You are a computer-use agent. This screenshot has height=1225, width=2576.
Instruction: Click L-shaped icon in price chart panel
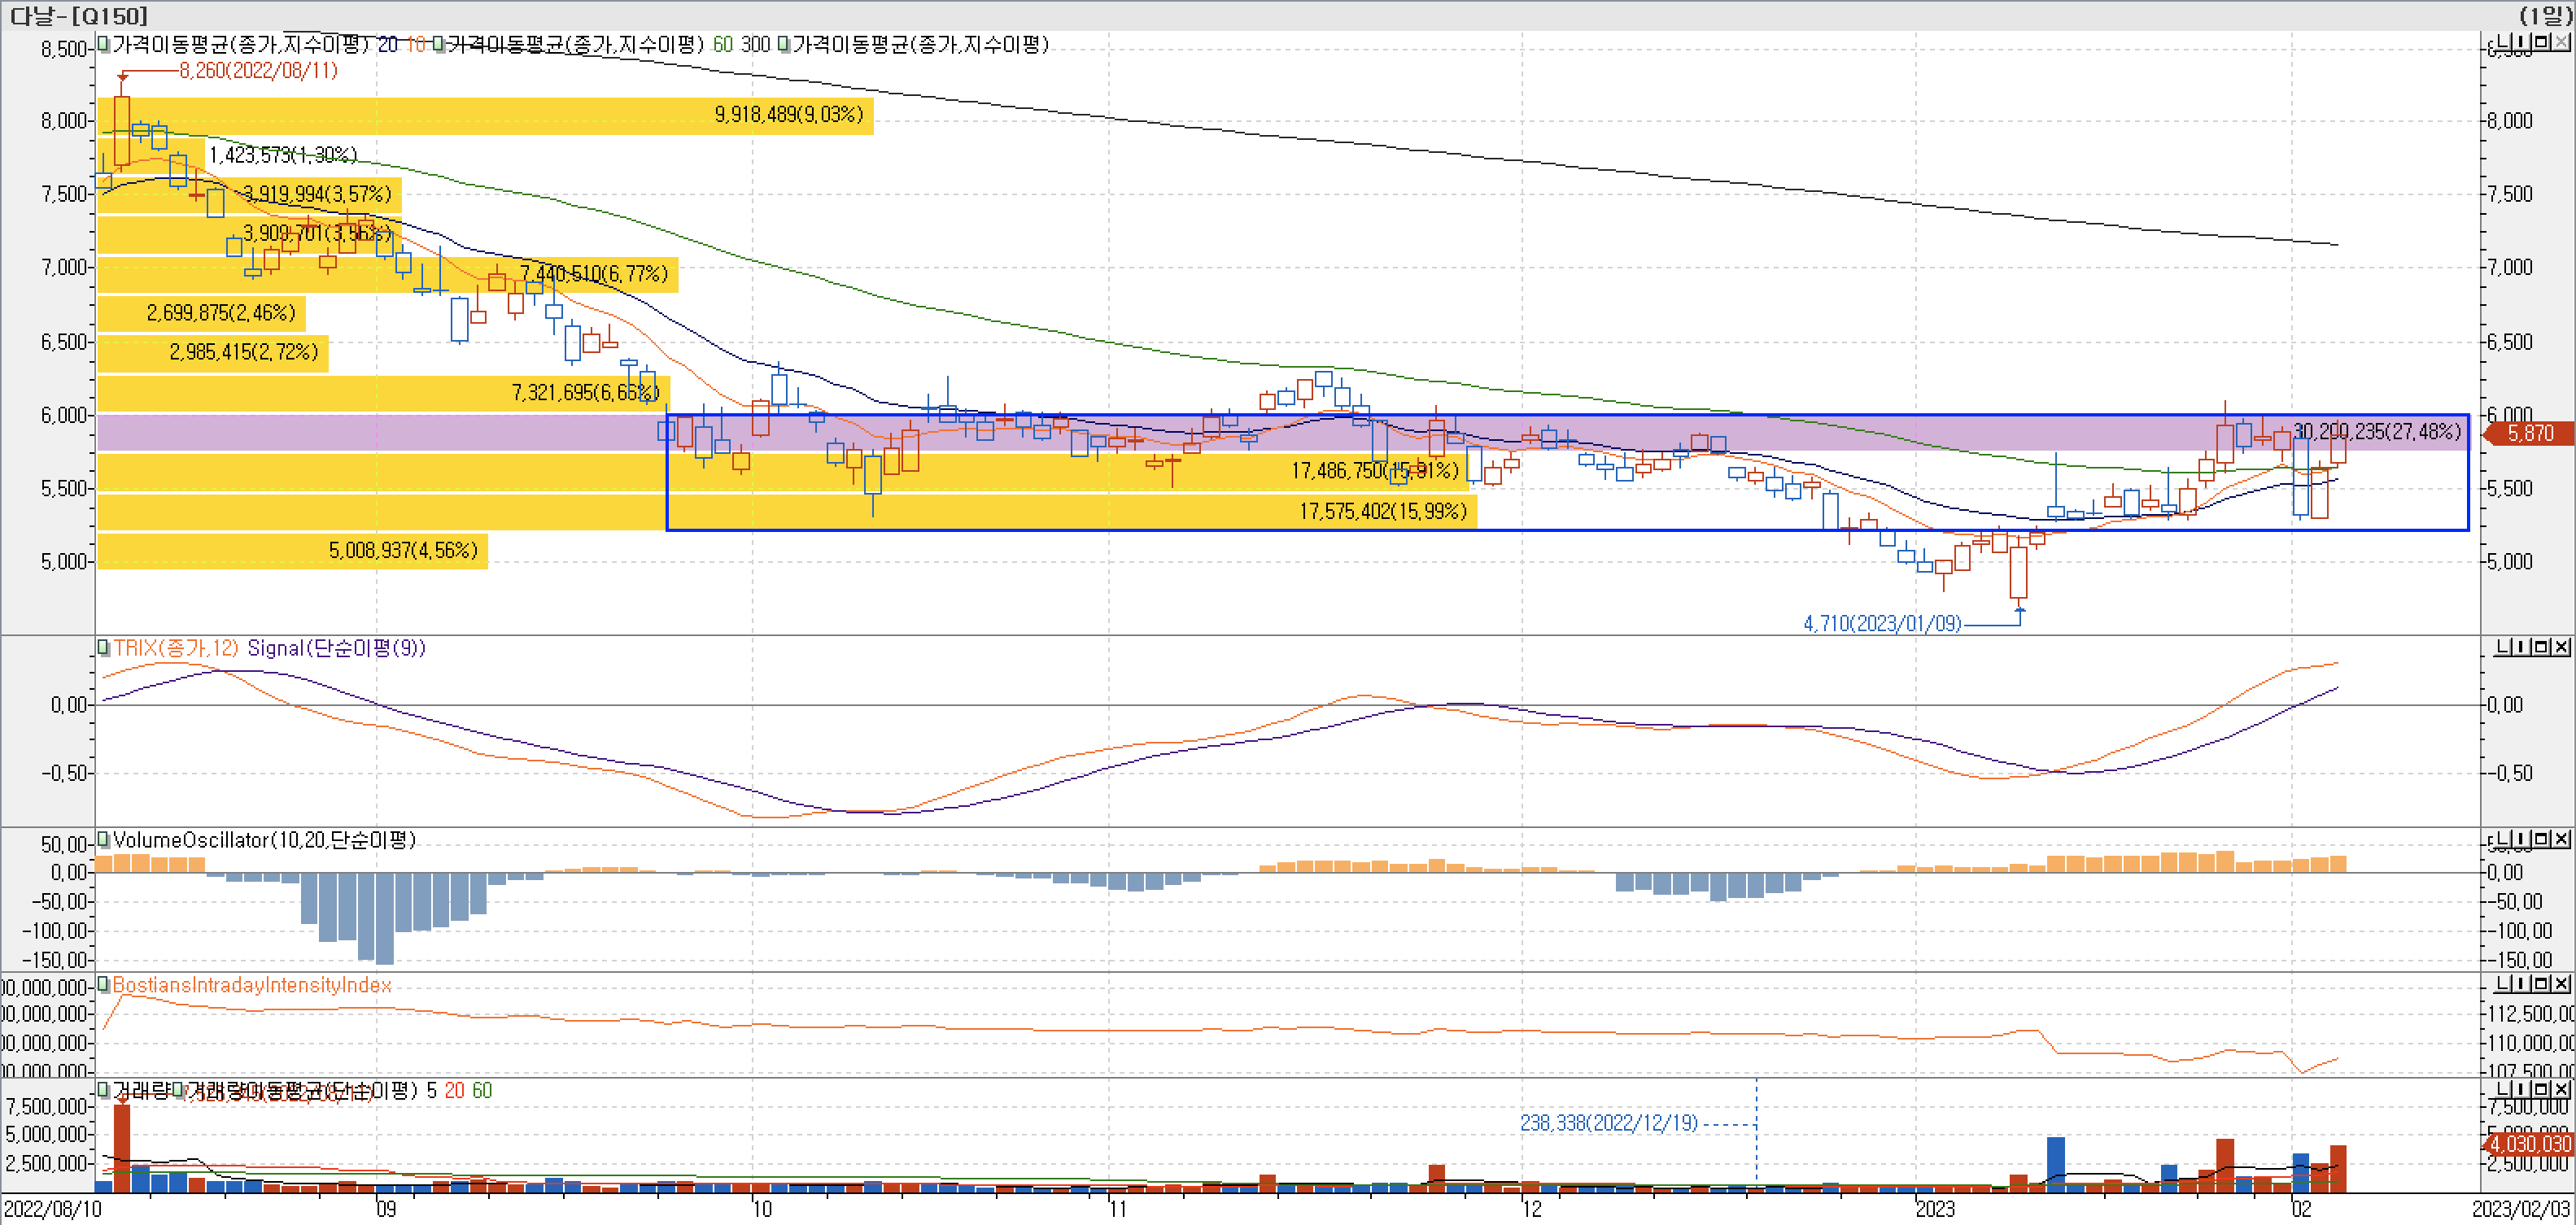point(2503,42)
